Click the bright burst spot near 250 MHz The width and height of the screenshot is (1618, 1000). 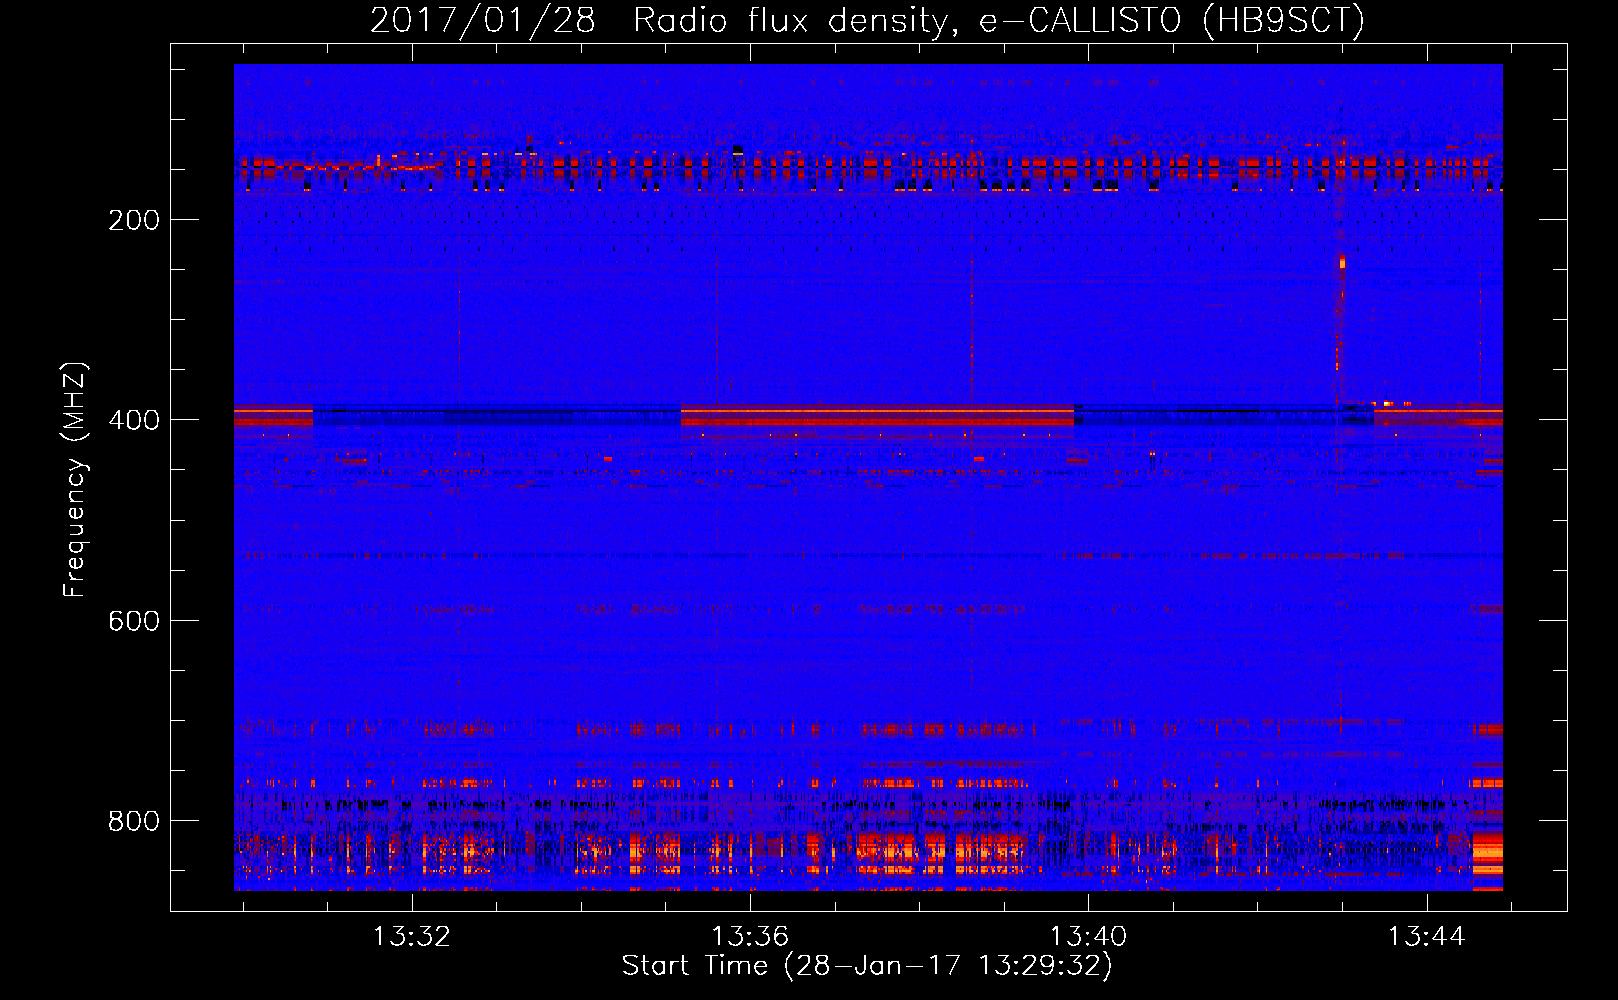[x=1342, y=263]
